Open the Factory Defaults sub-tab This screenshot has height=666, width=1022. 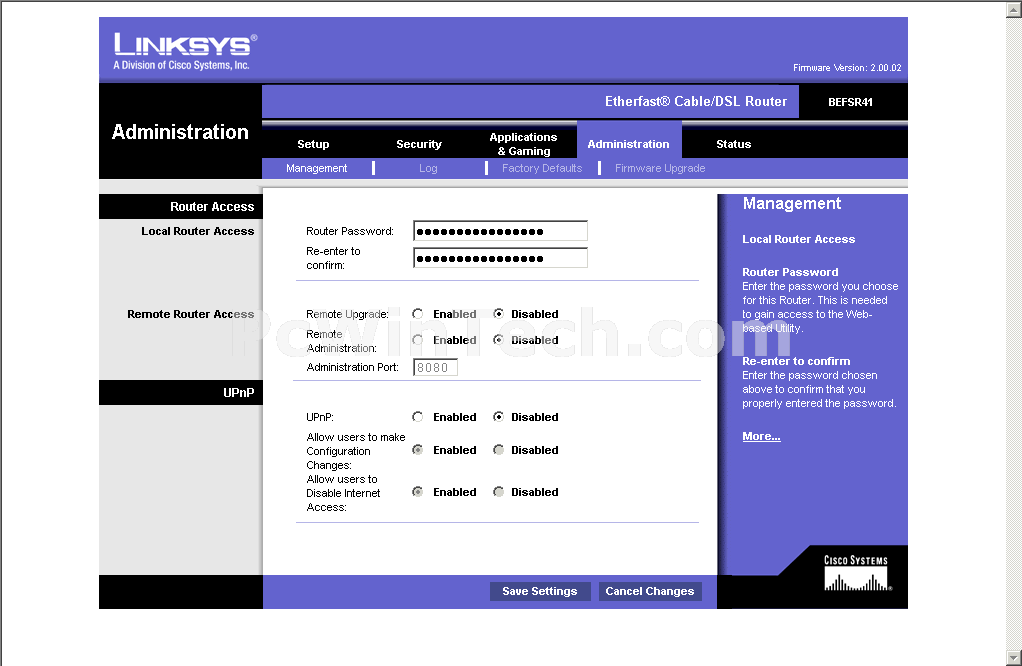[542, 168]
